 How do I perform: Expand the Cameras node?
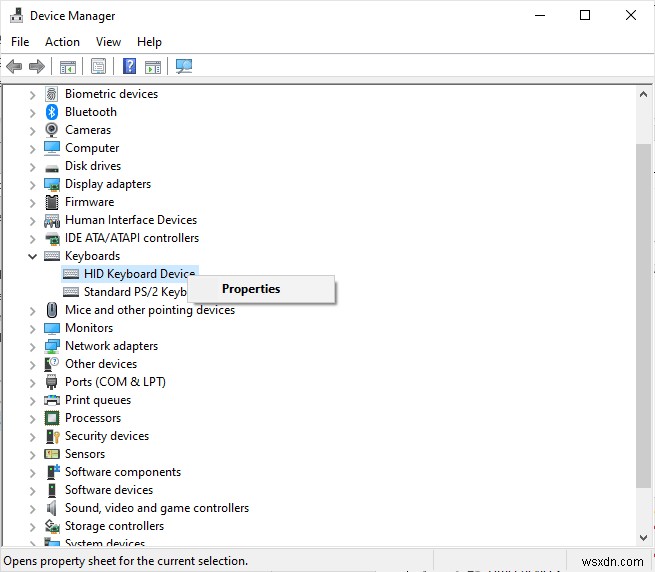click(x=33, y=131)
